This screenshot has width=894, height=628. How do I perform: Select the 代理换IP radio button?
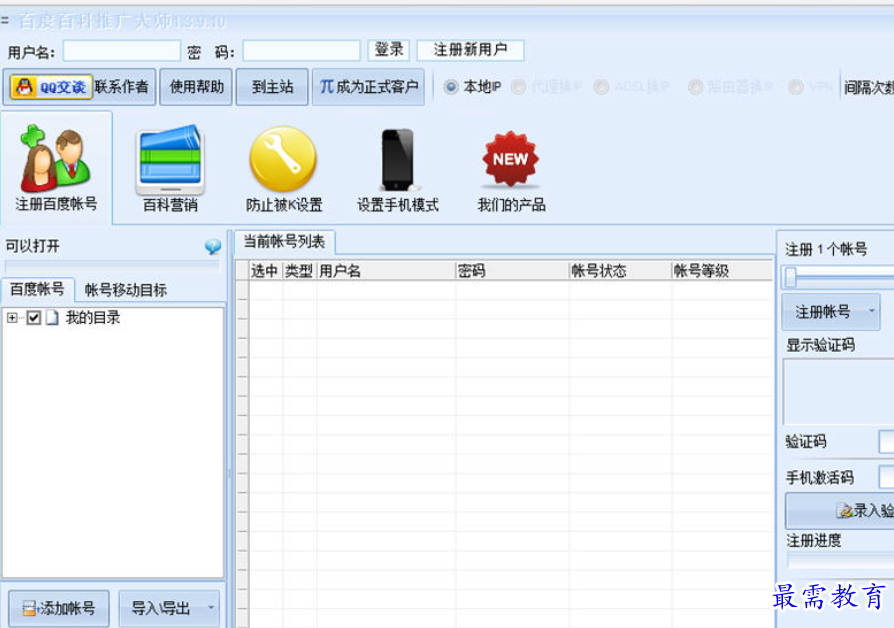(518, 87)
